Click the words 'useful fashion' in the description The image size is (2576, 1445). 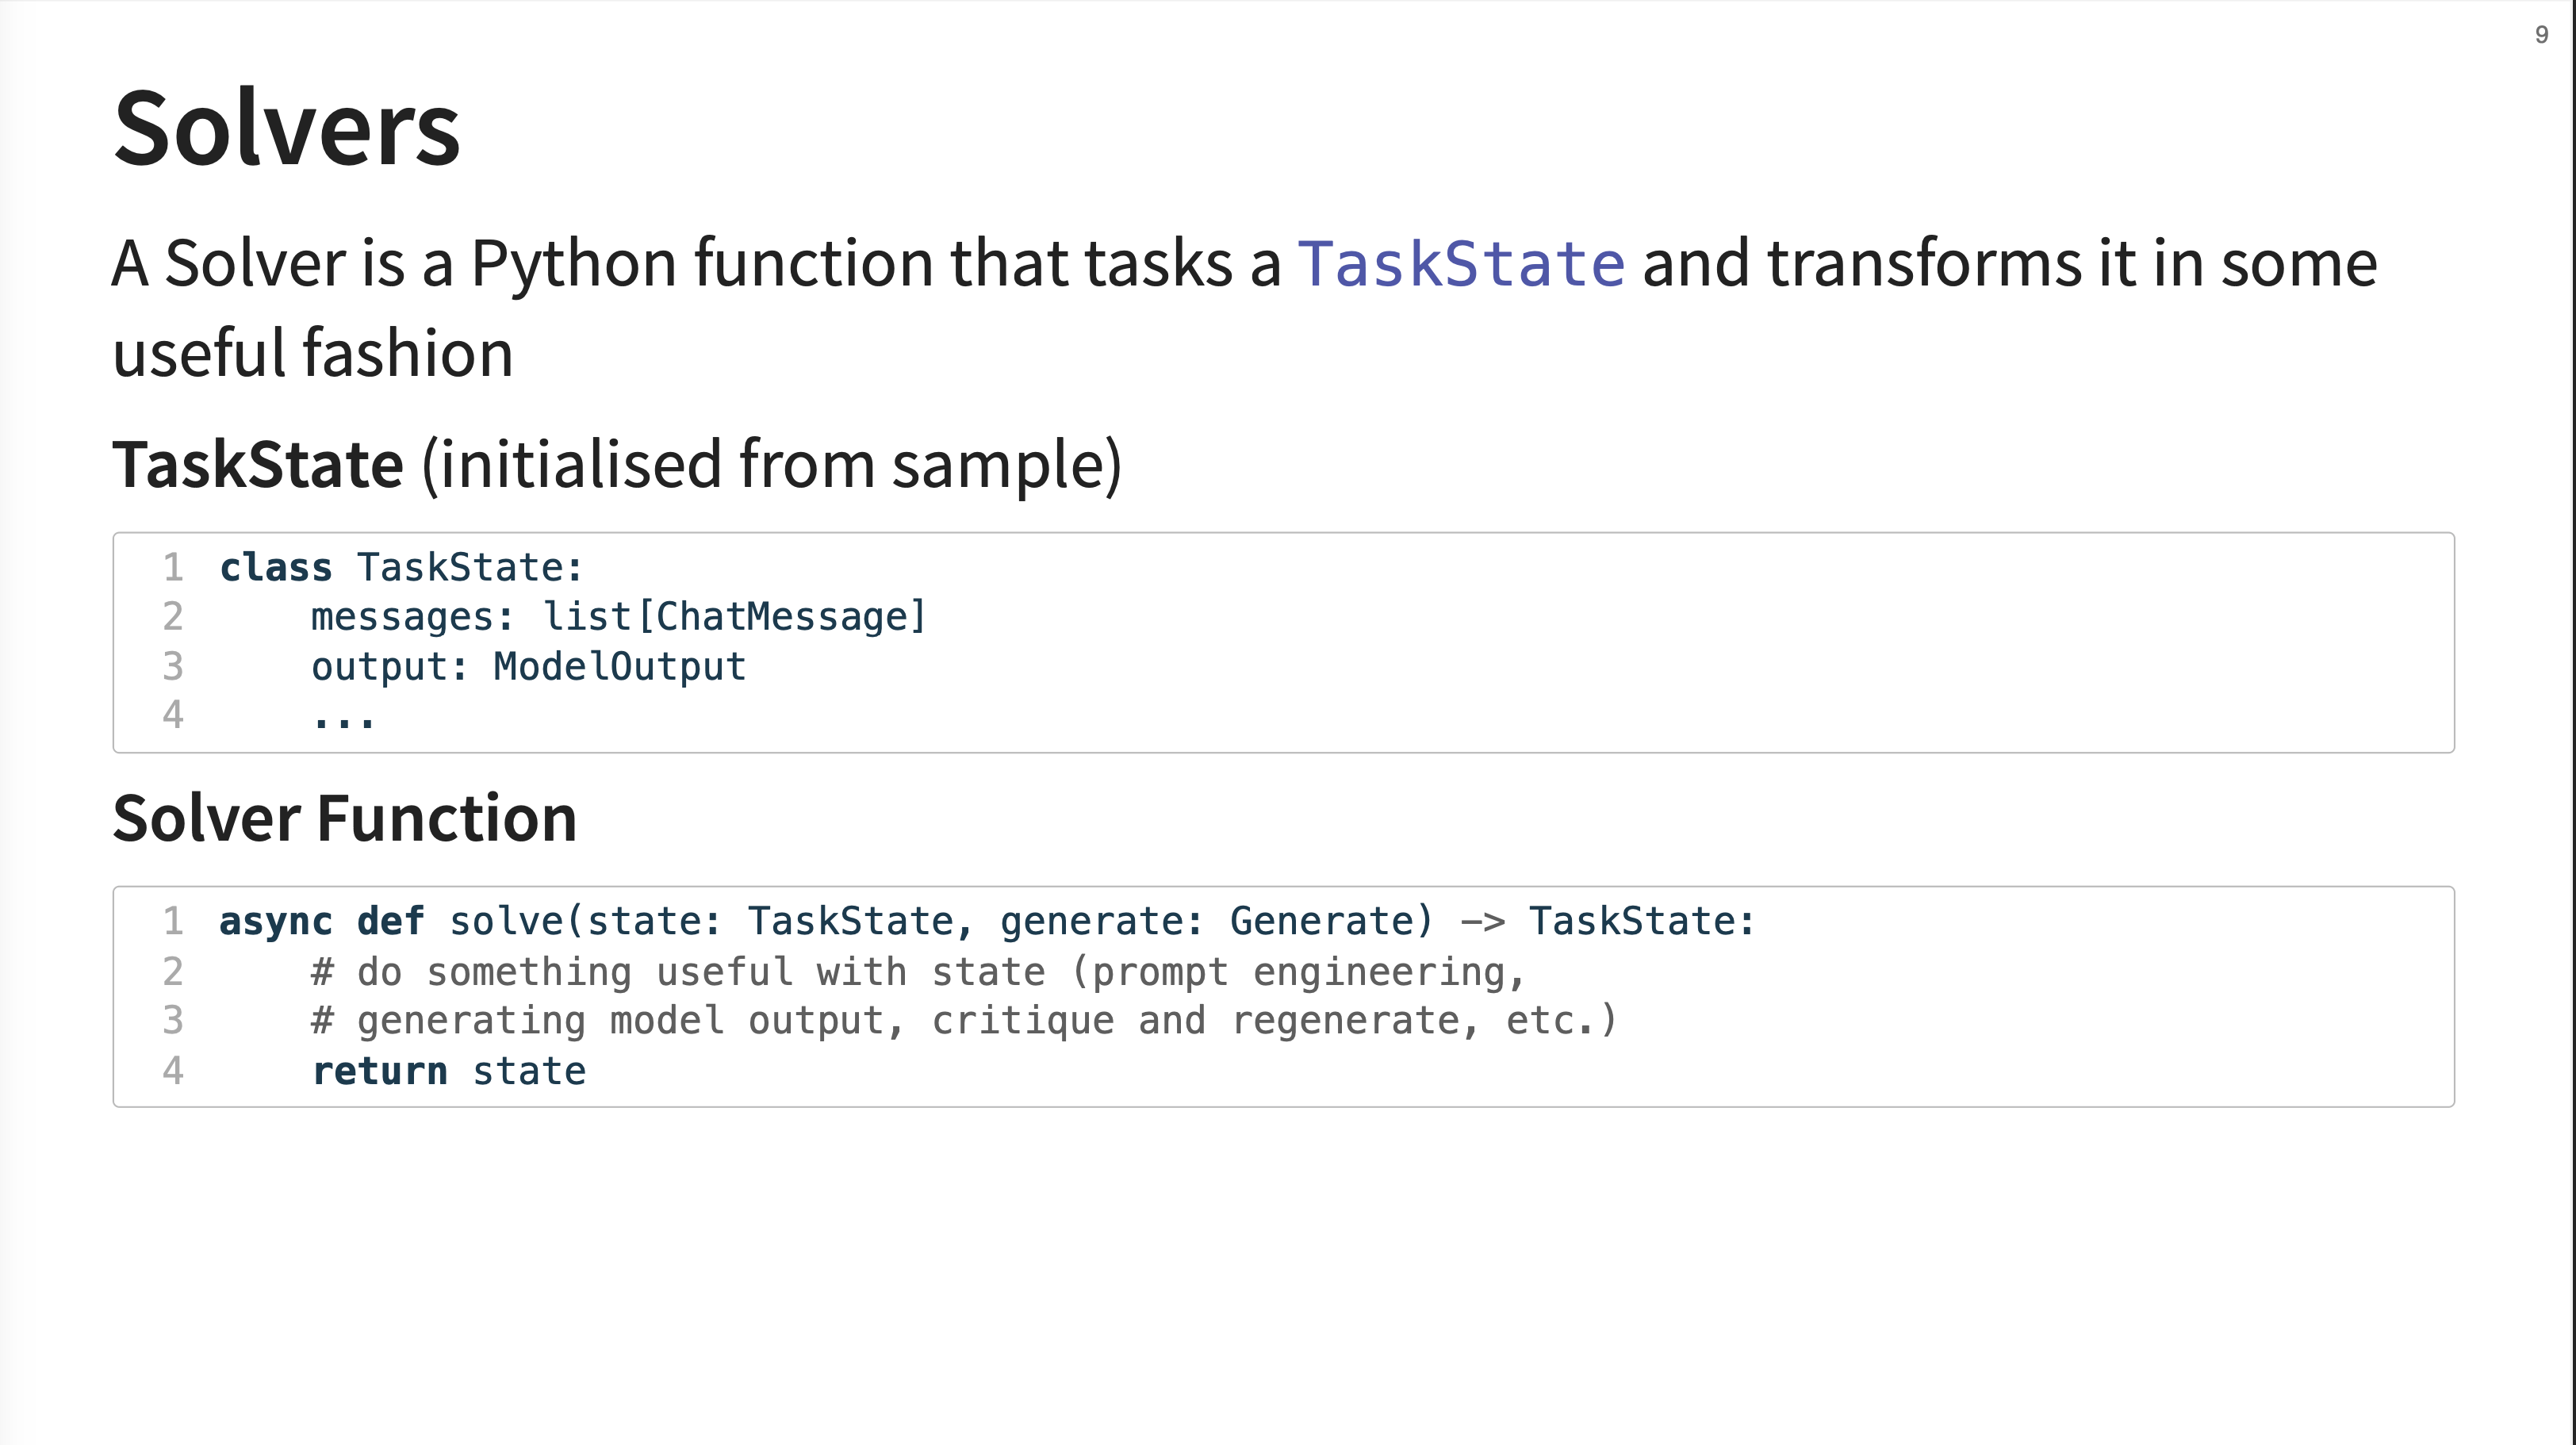tap(313, 354)
